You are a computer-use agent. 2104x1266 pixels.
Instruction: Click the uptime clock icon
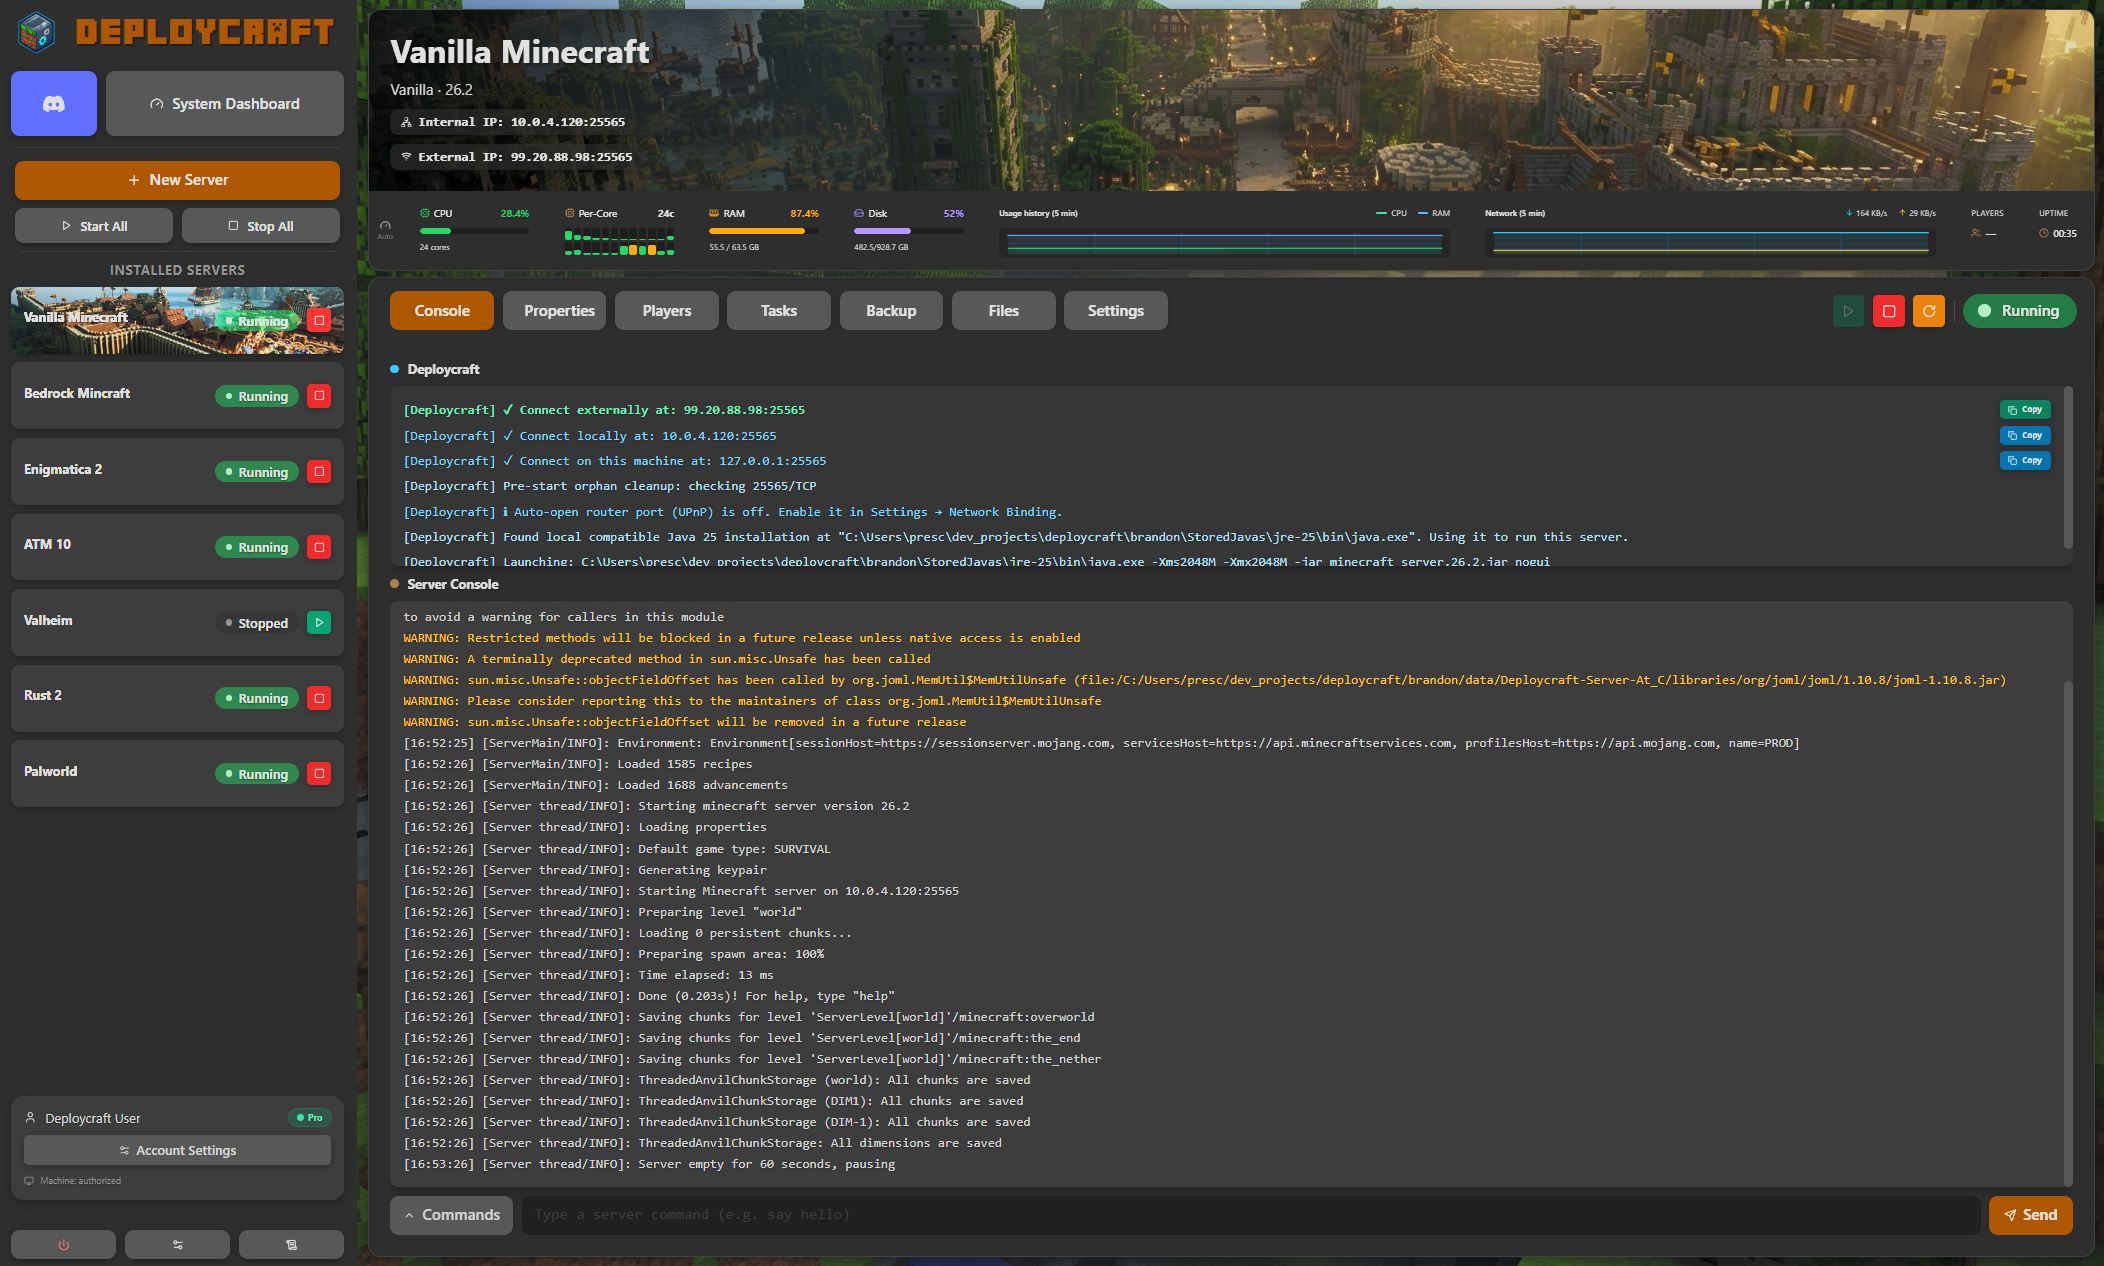2044,233
